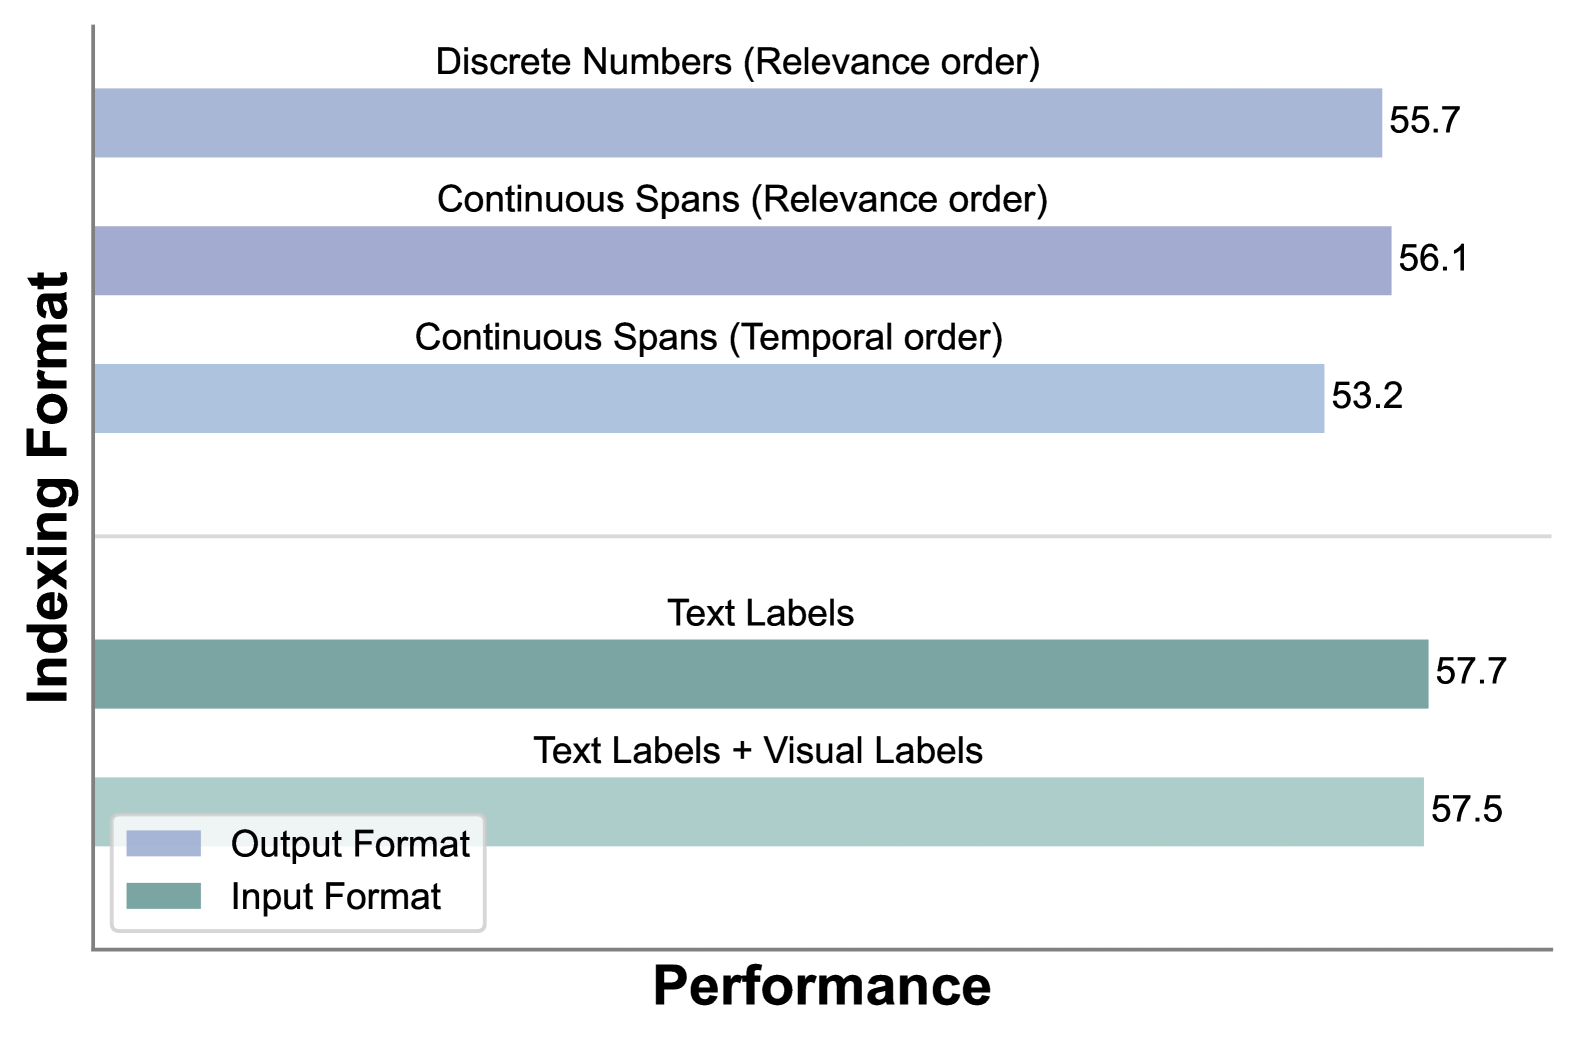
Task: Select the Continuous Spans (Relevance order) bar
Action: [x=742, y=261]
